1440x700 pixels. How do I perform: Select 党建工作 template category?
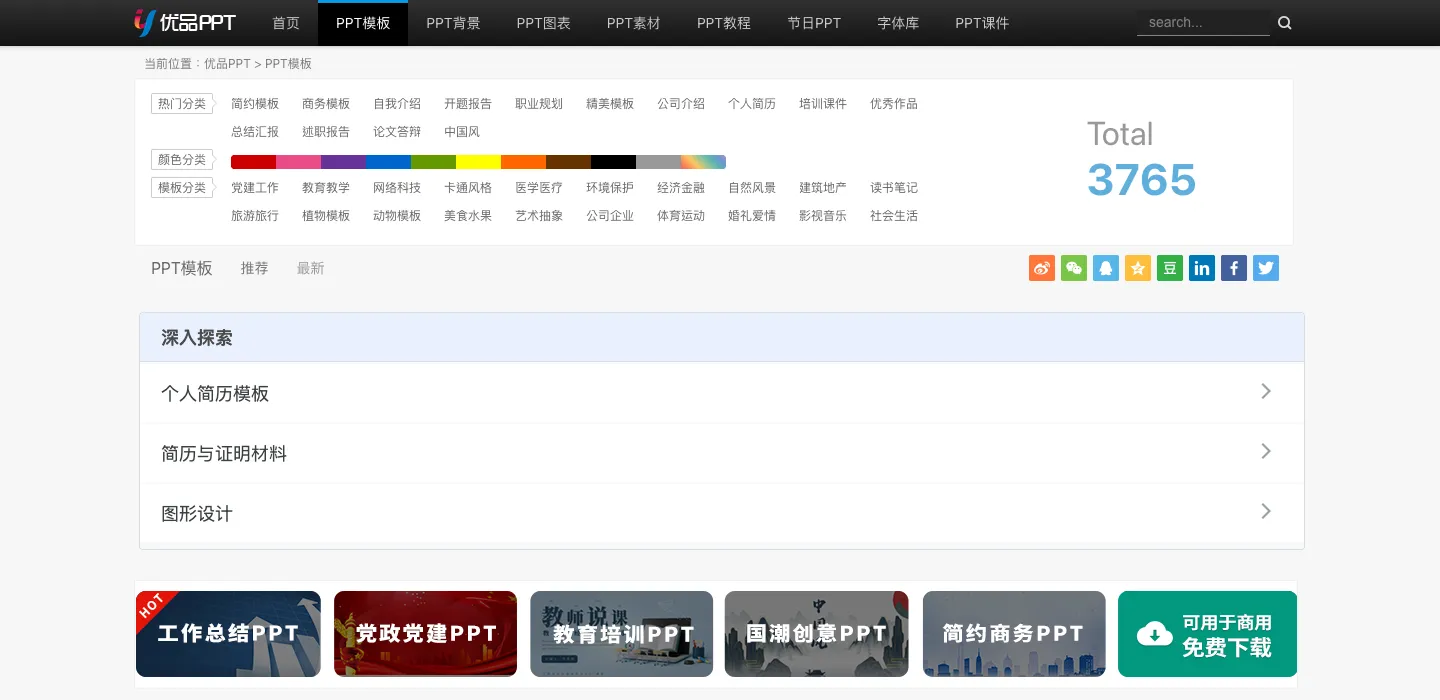255,188
